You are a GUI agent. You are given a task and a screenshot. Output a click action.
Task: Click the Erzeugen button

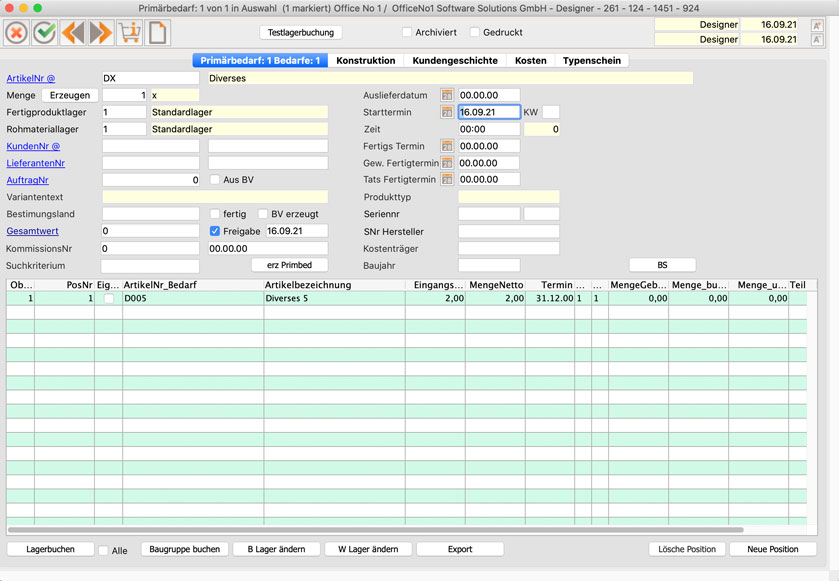[x=70, y=95]
